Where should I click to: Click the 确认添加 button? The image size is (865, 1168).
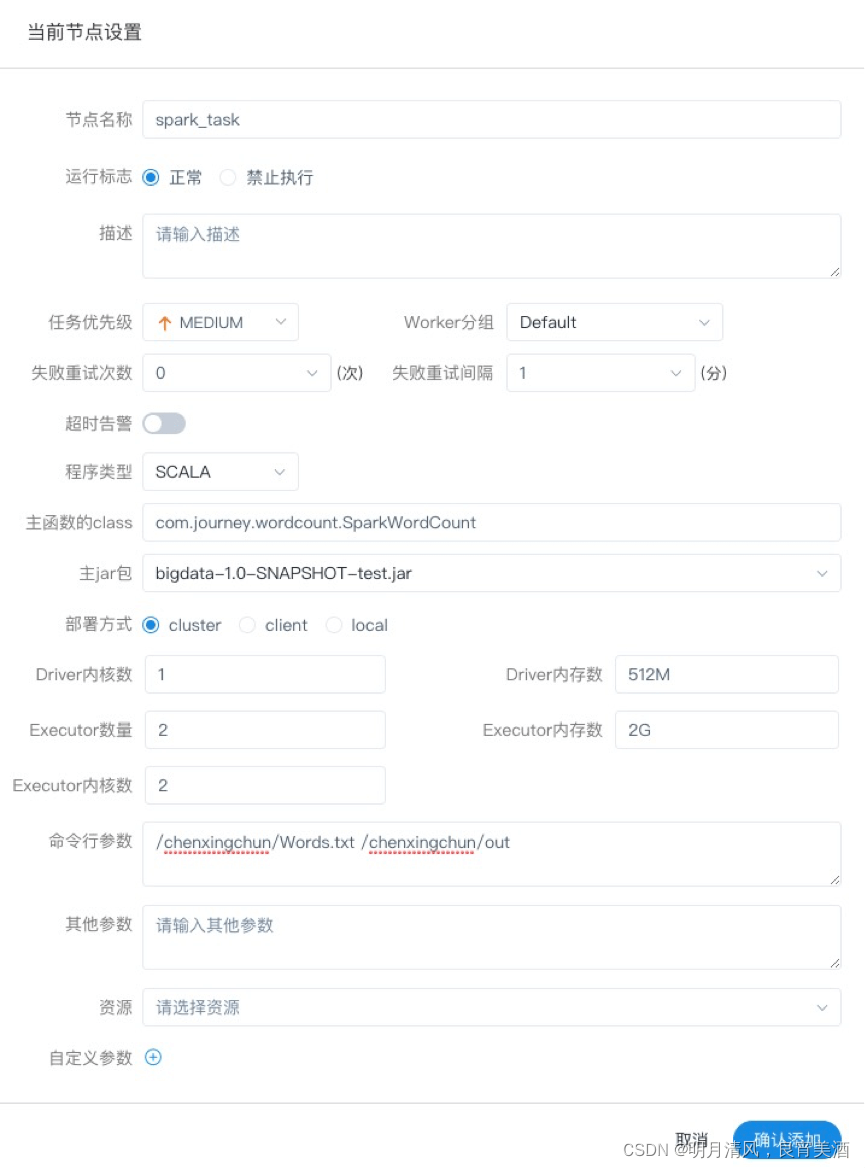[x=788, y=1140]
